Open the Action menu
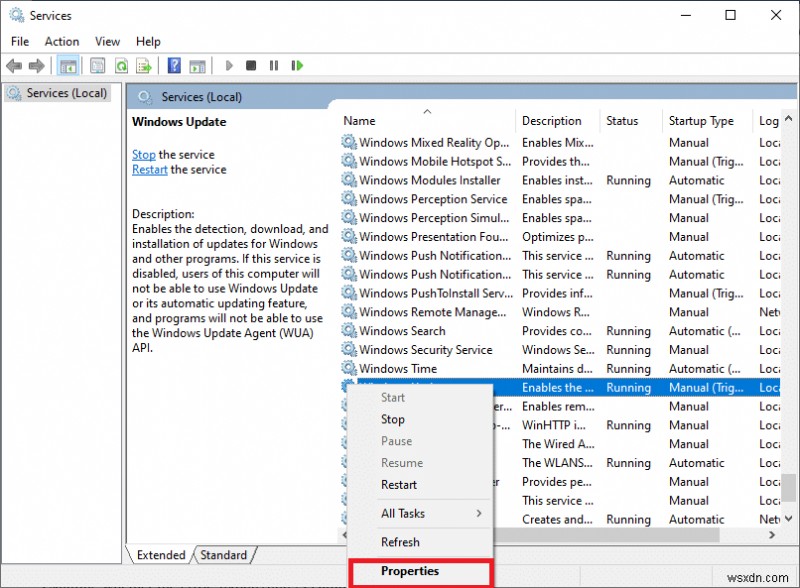 (61, 41)
